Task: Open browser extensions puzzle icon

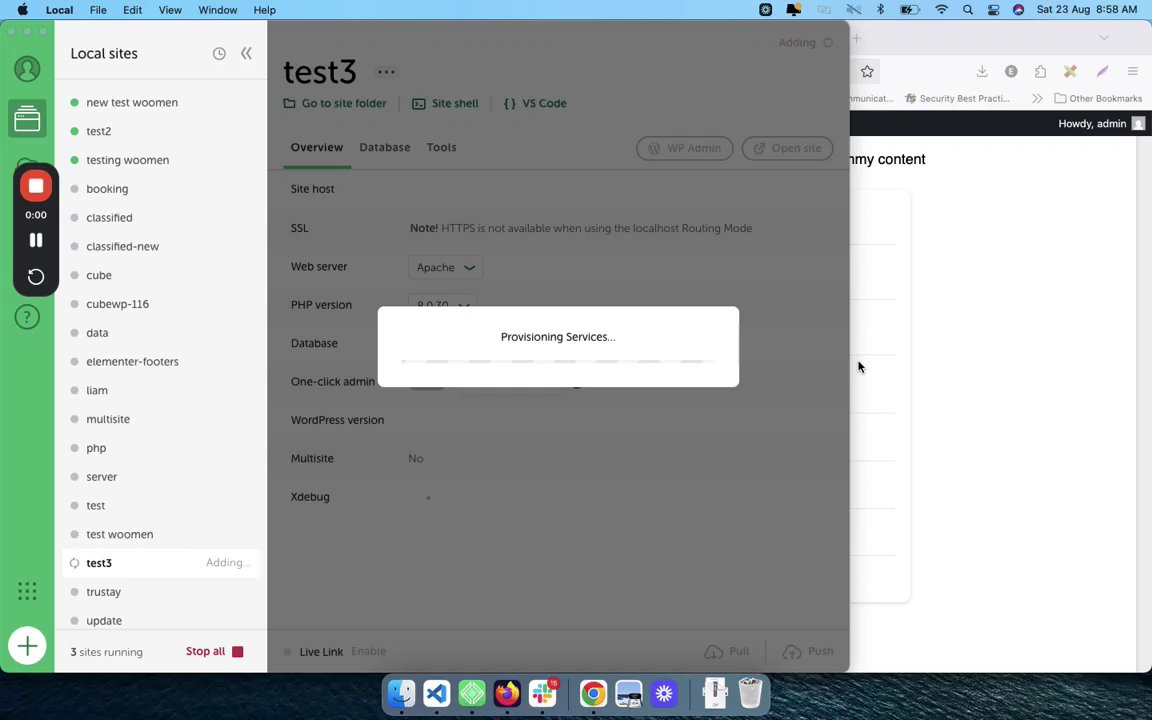Action: [x=1040, y=71]
